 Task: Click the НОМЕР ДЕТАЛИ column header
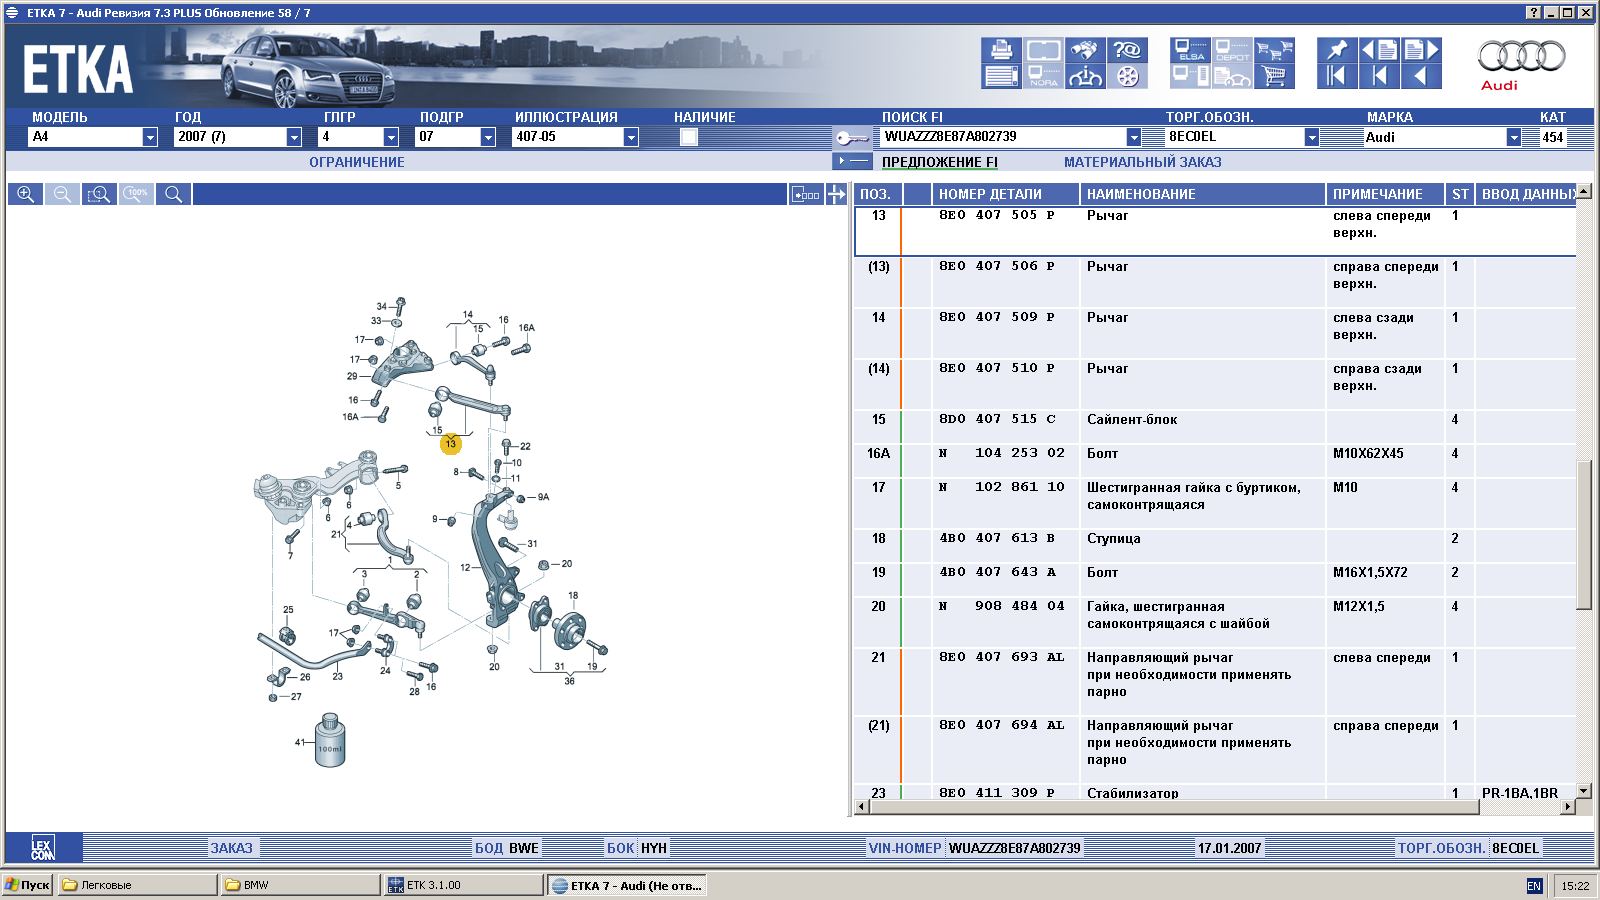1004,194
